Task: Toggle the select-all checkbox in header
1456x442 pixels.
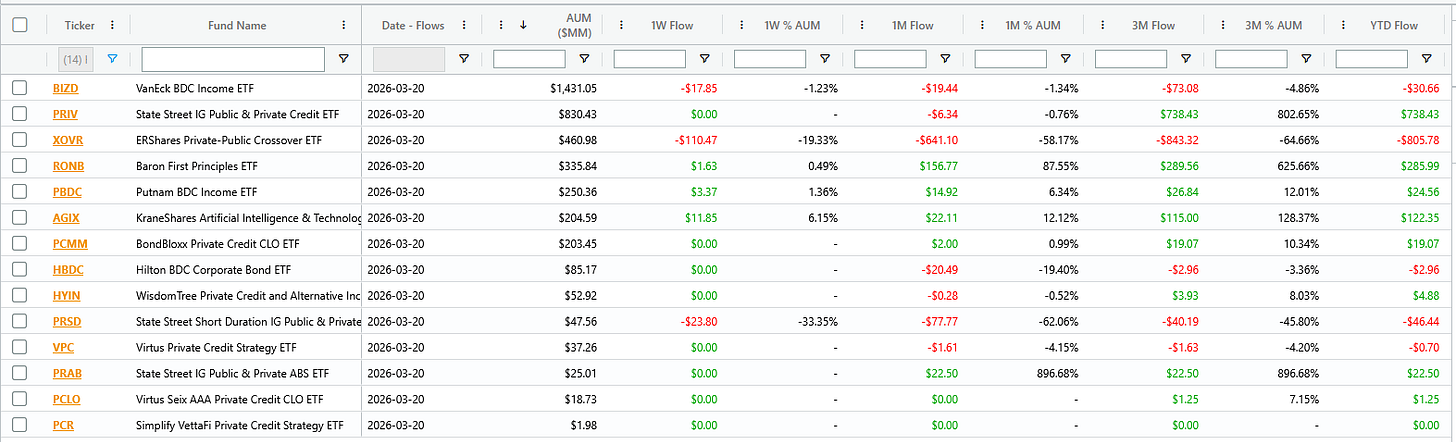Action: [x=19, y=25]
